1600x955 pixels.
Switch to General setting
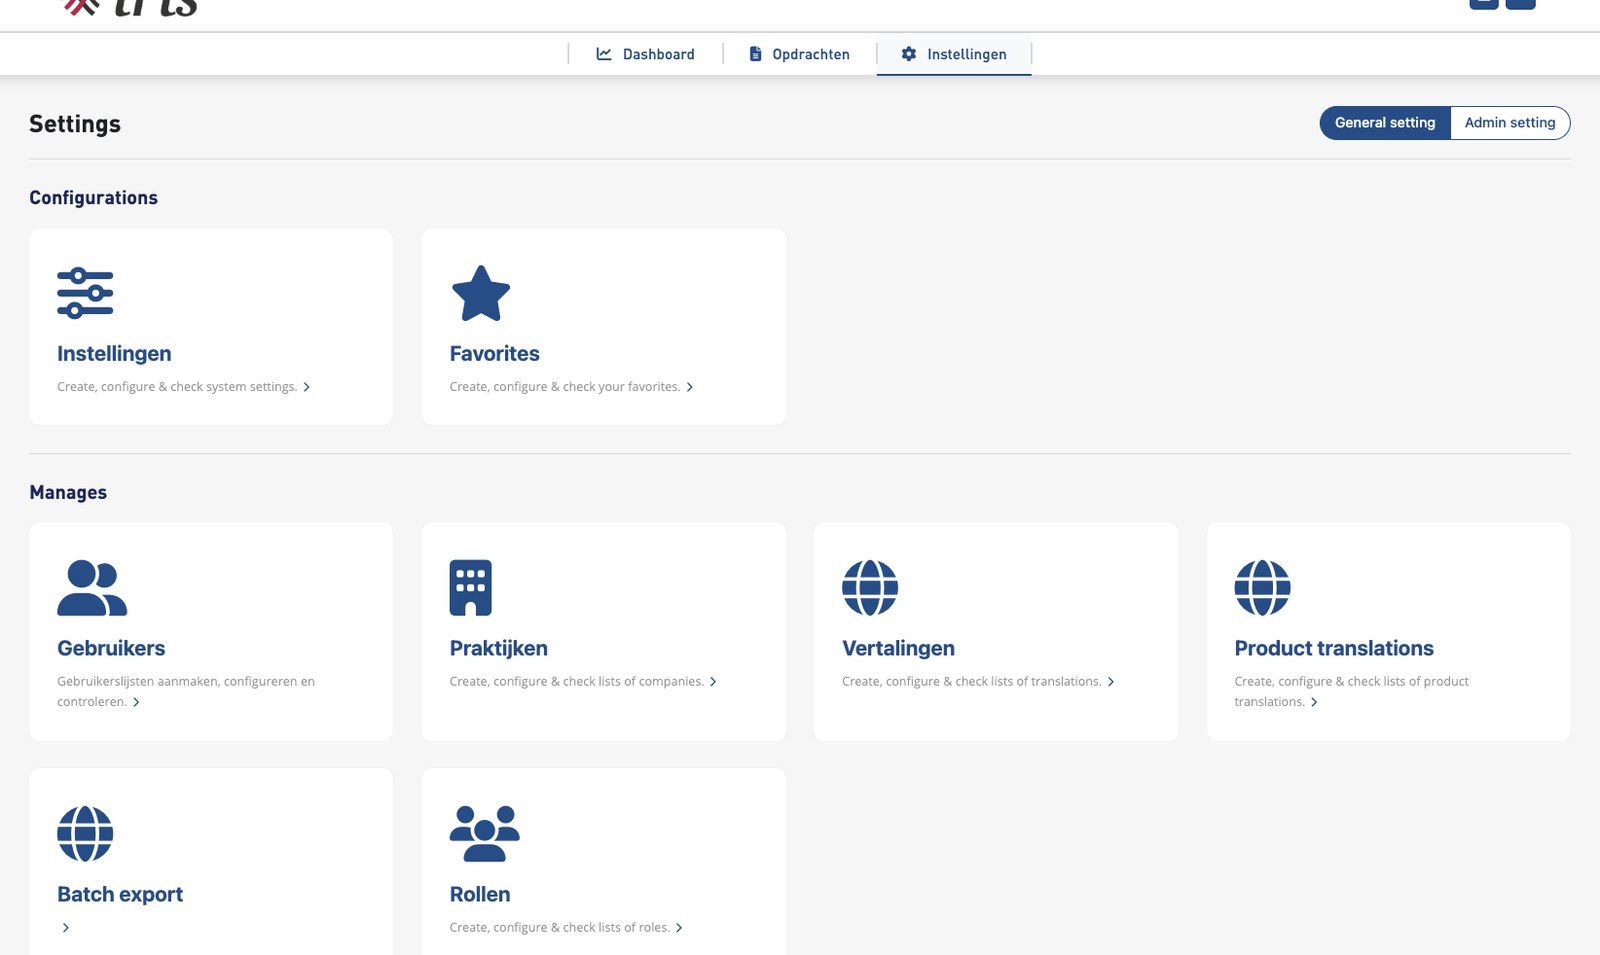pyautogui.click(x=1385, y=123)
